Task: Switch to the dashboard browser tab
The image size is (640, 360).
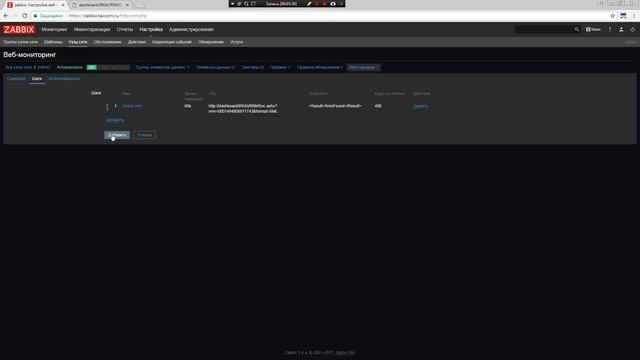Action: pyautogui.click(x=99, y=5)
